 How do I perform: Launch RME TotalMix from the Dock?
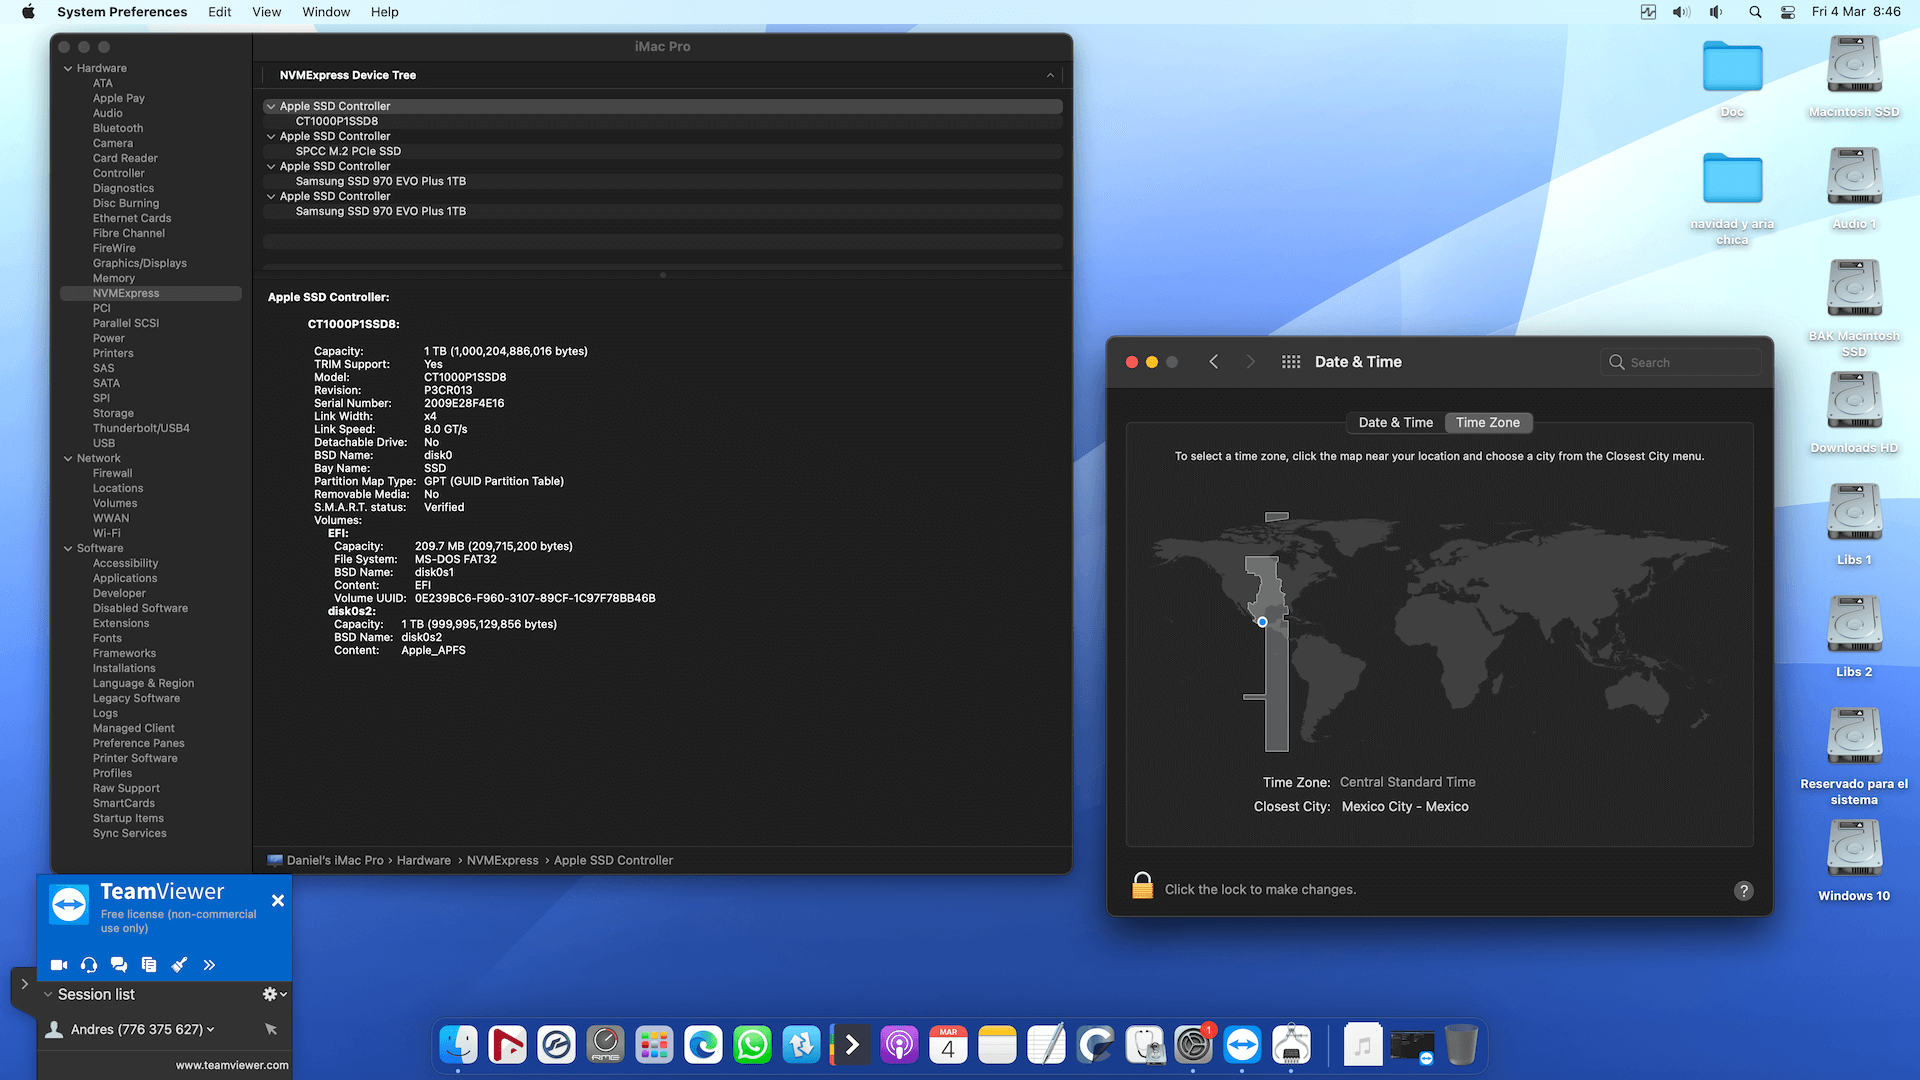pyautogui.click(x=606, y=1045)
